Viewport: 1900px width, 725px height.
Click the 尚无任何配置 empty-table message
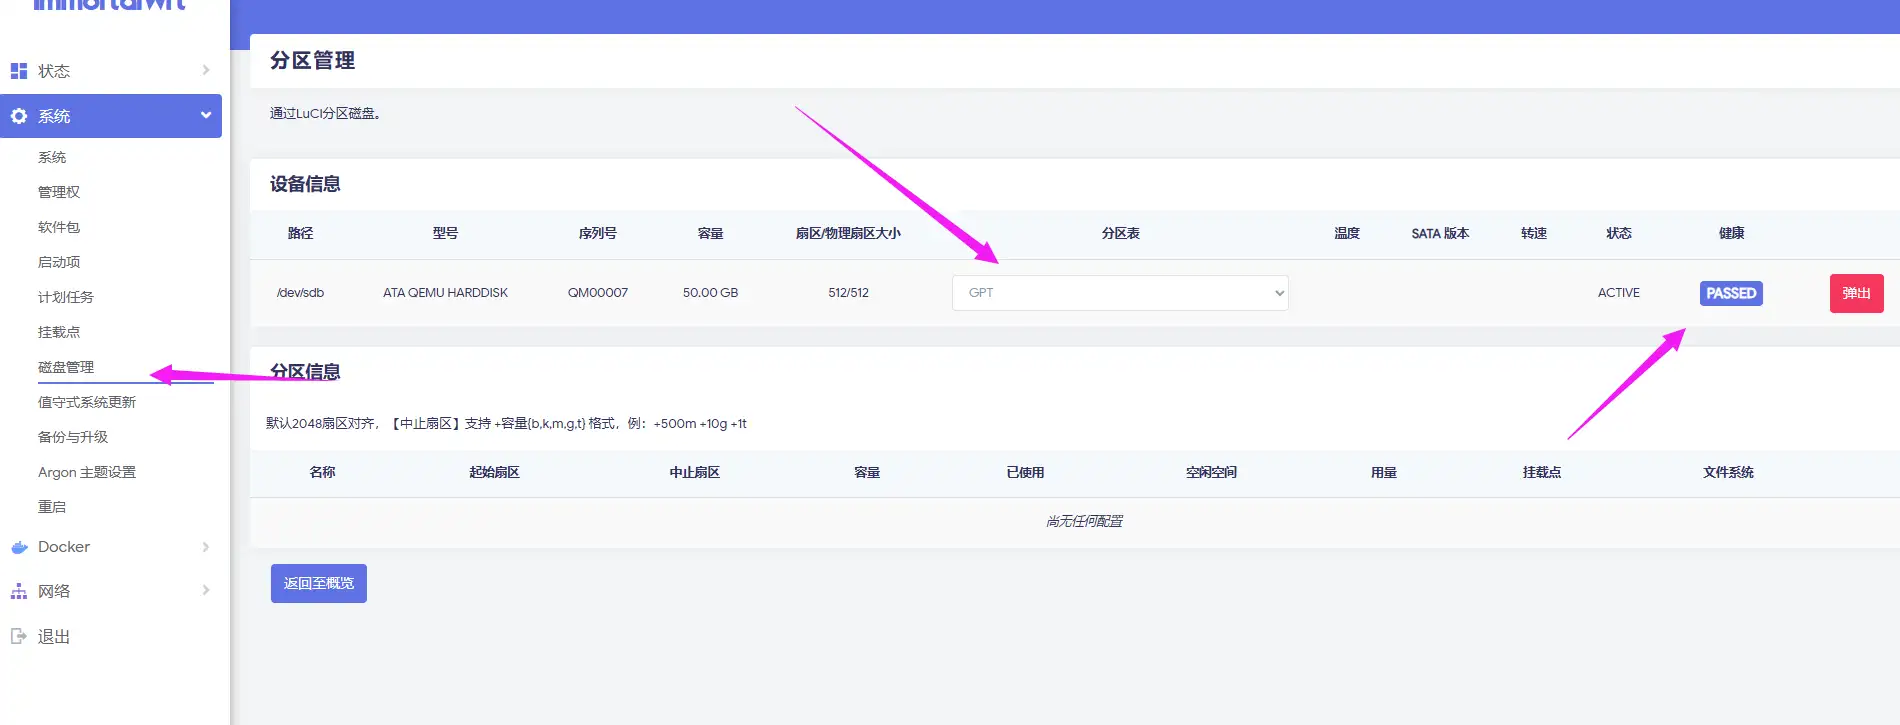[1084, 521]
